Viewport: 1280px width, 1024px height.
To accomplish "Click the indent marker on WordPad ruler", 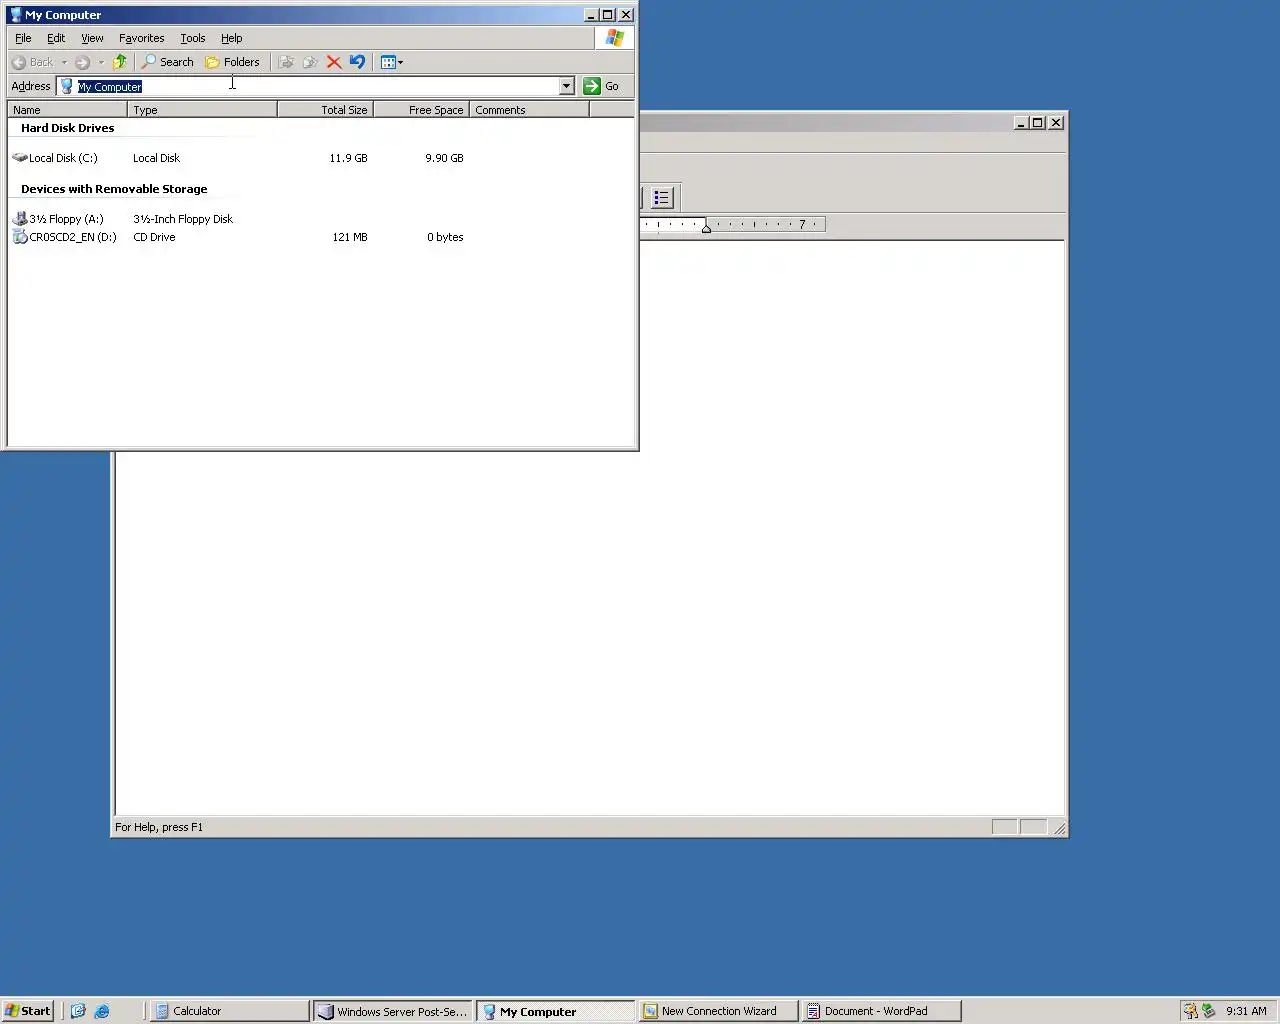I will 706,227.
